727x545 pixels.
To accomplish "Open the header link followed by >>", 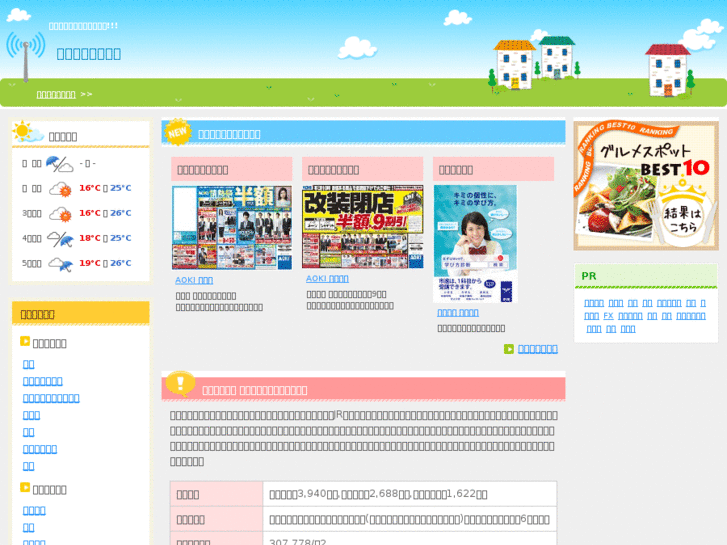I will 56,95.
